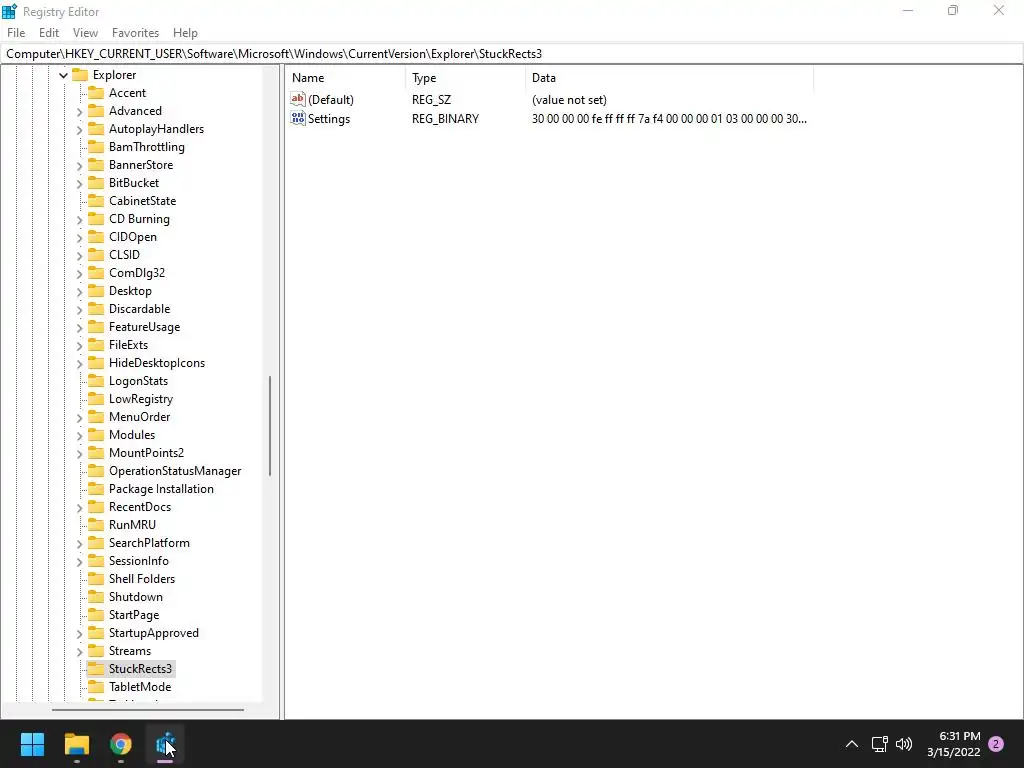Collapse the Explorer key
This screenshot has height=768, width=1024.
(63, 75)
